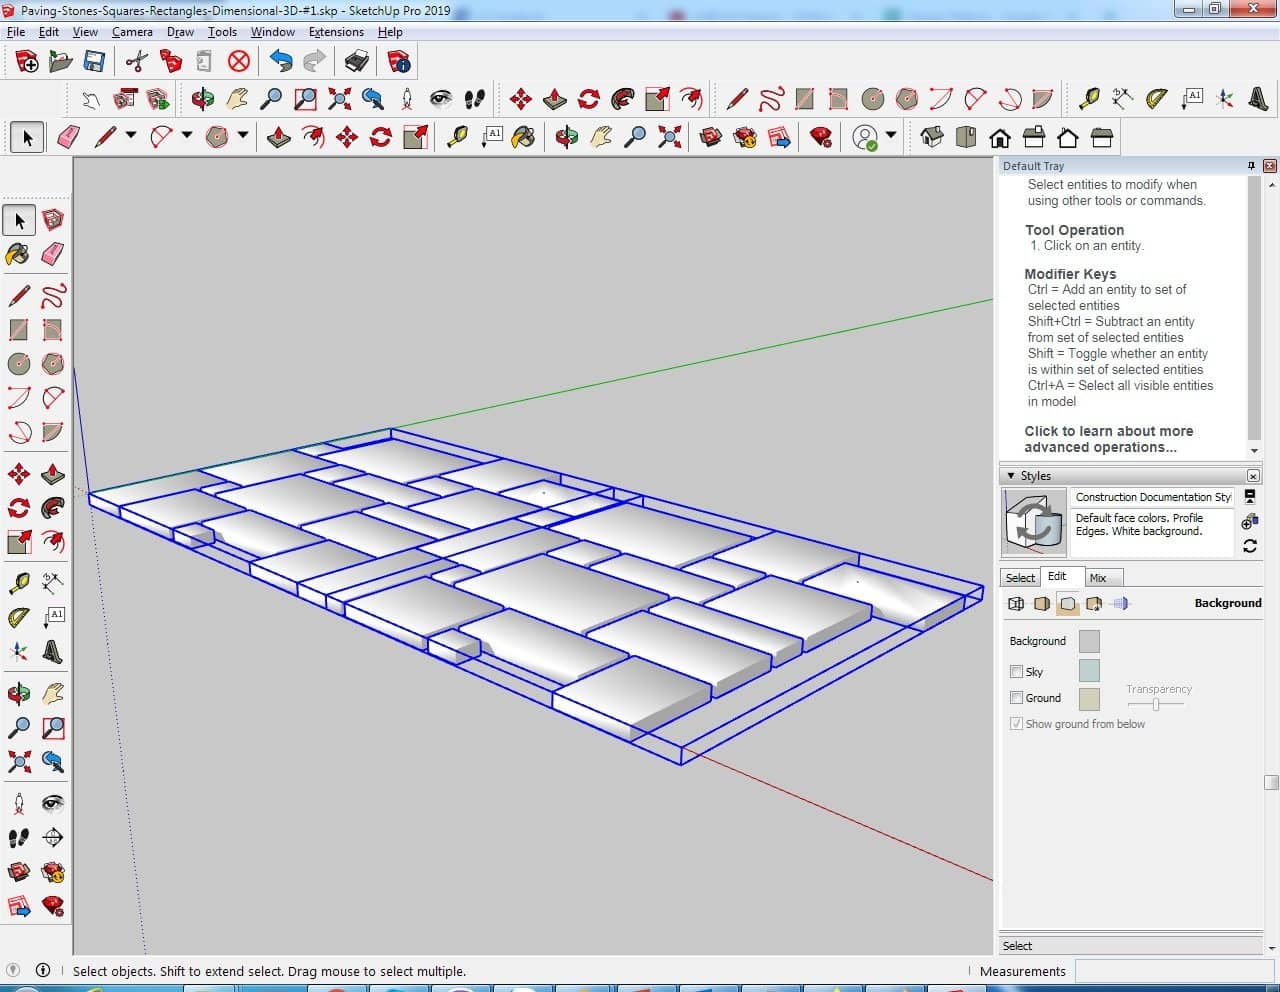Collapse the Styles panel
The height and width of the screenshot is (992, 1280).
pyautogui.click(x=1011, y=476)
